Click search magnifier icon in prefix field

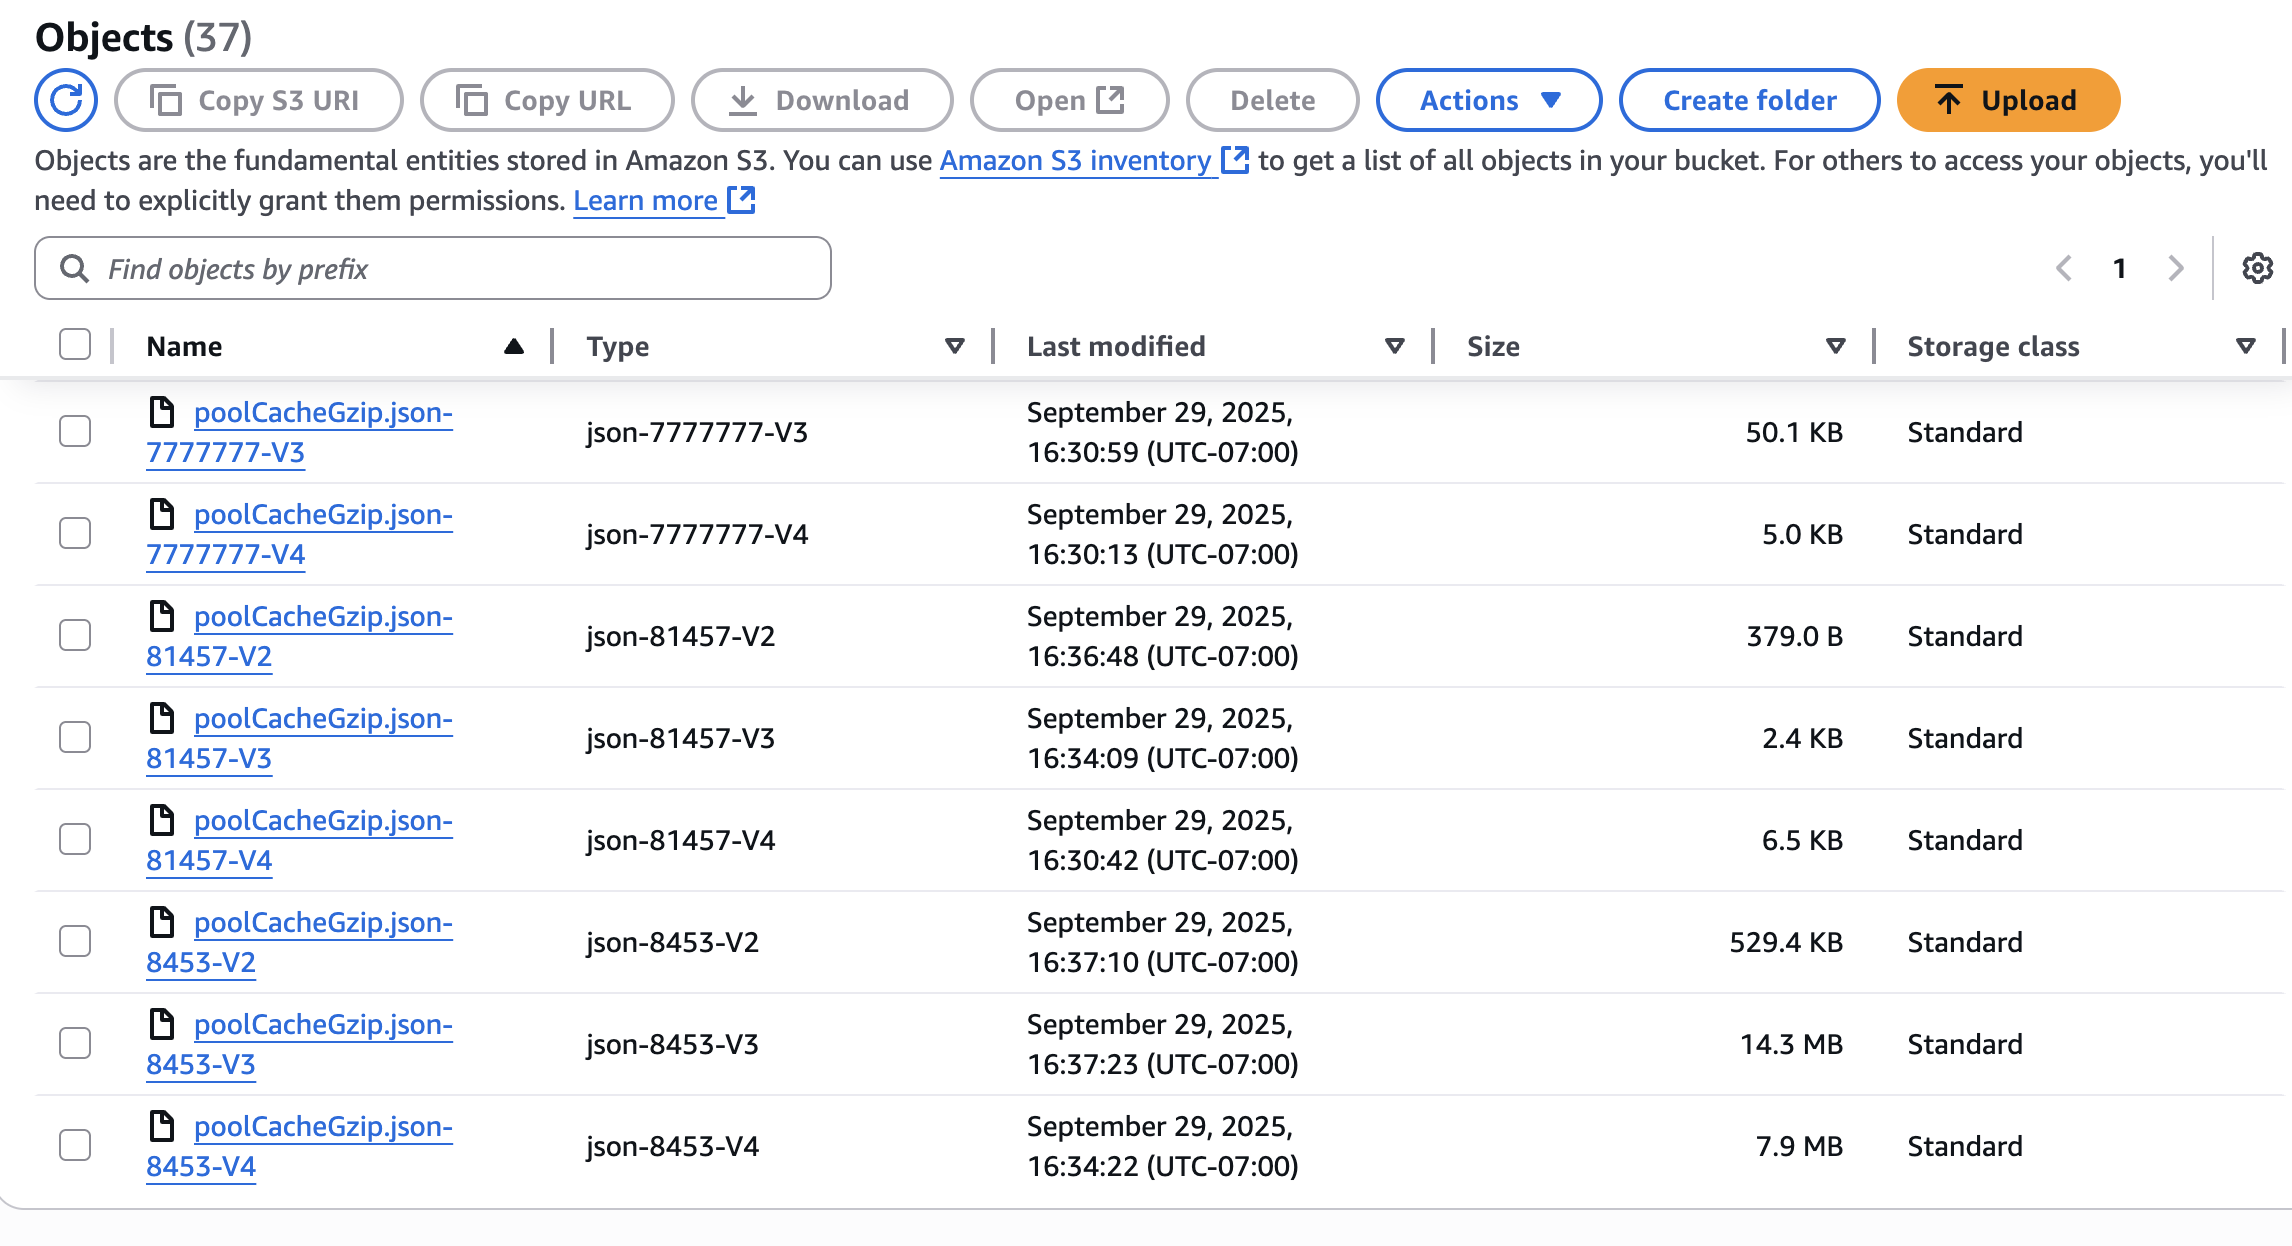74,268
